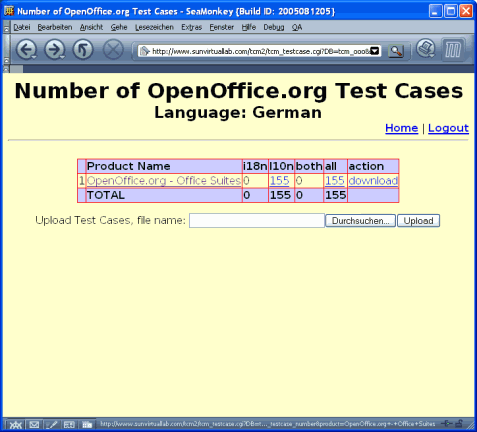This screenshot has height=432, width=477.
Task: Open the Lesezeichen menu
Action: 154,27
